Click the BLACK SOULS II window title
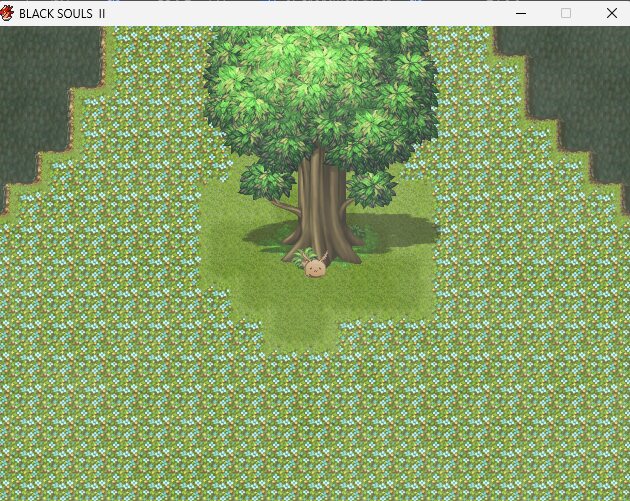Image resolution: width=630 pixels, height=501 pixels. click(62, 14)
